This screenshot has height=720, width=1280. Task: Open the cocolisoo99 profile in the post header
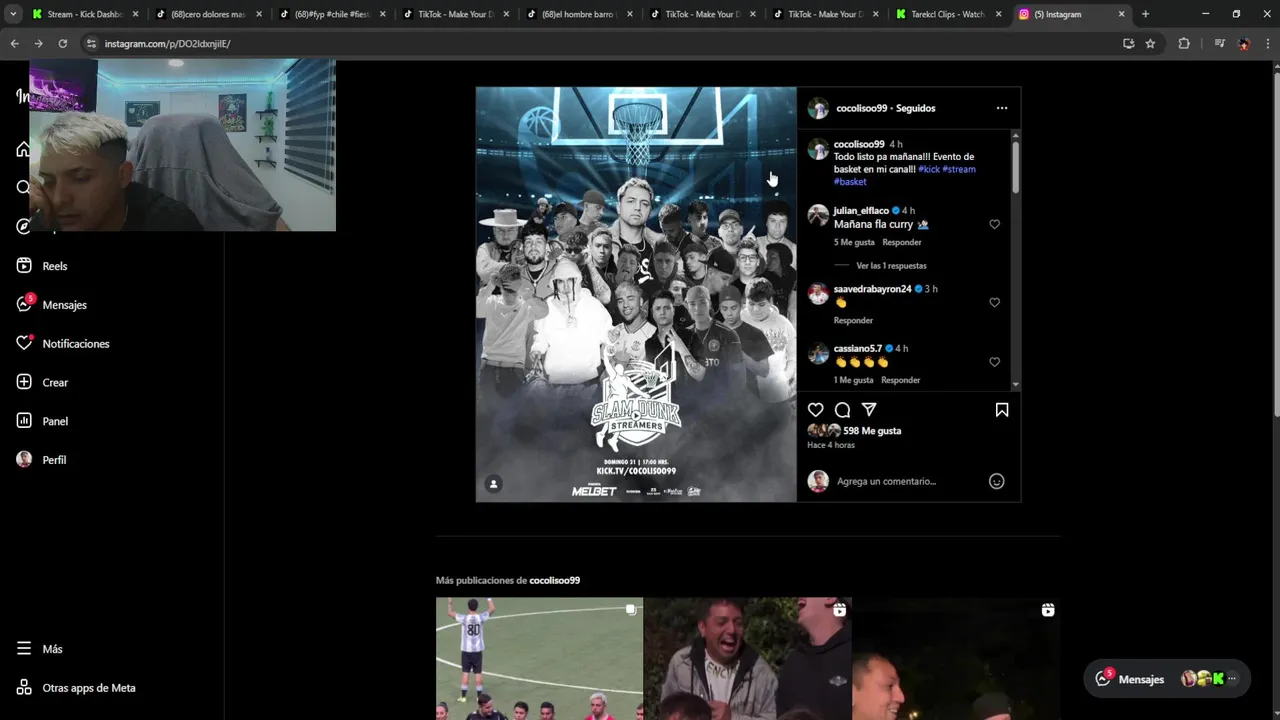pyautogui.click(x=862, y=108)
